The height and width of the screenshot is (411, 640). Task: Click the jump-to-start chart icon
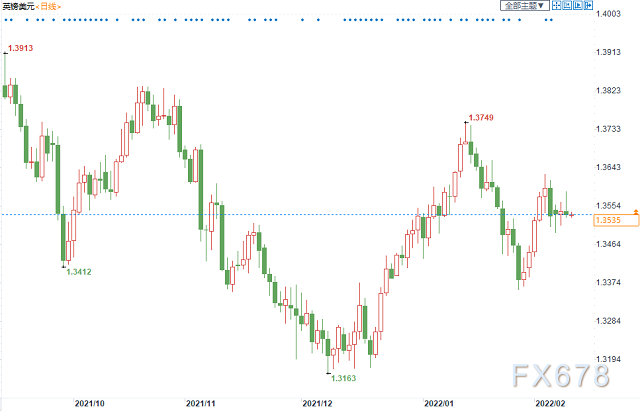coord(567,5)
